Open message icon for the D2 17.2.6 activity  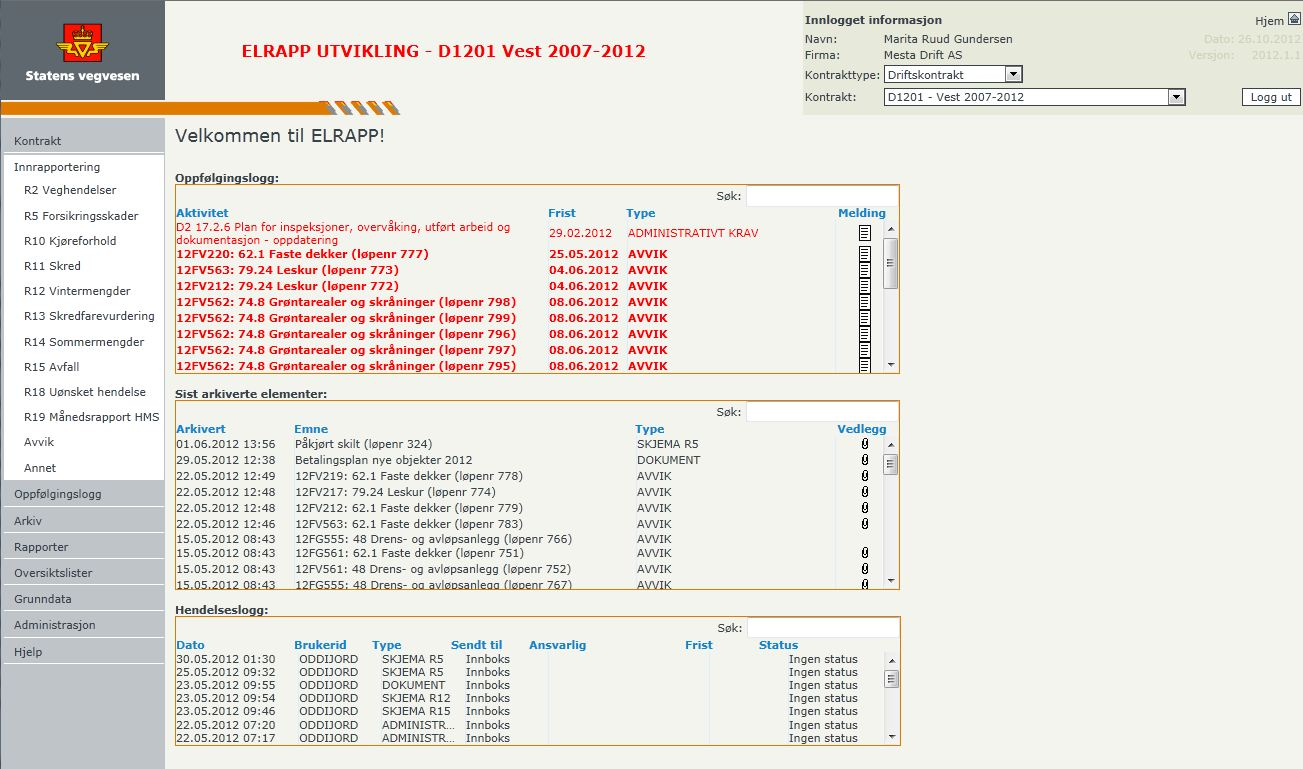(x=865, y=233)
